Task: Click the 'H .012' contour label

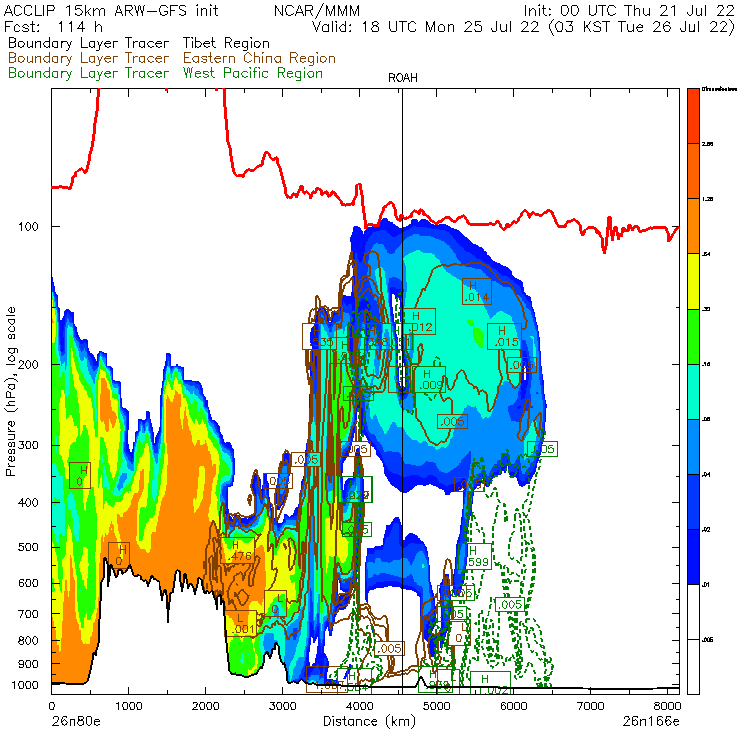Action: [x=420, y=321]
